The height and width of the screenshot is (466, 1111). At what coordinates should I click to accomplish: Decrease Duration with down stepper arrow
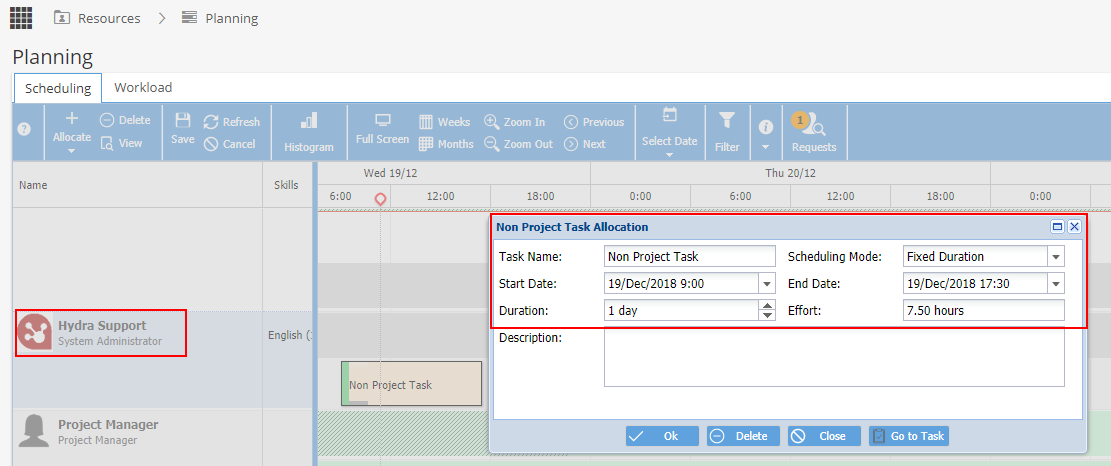pyautogui.click(x=767, y=315)
